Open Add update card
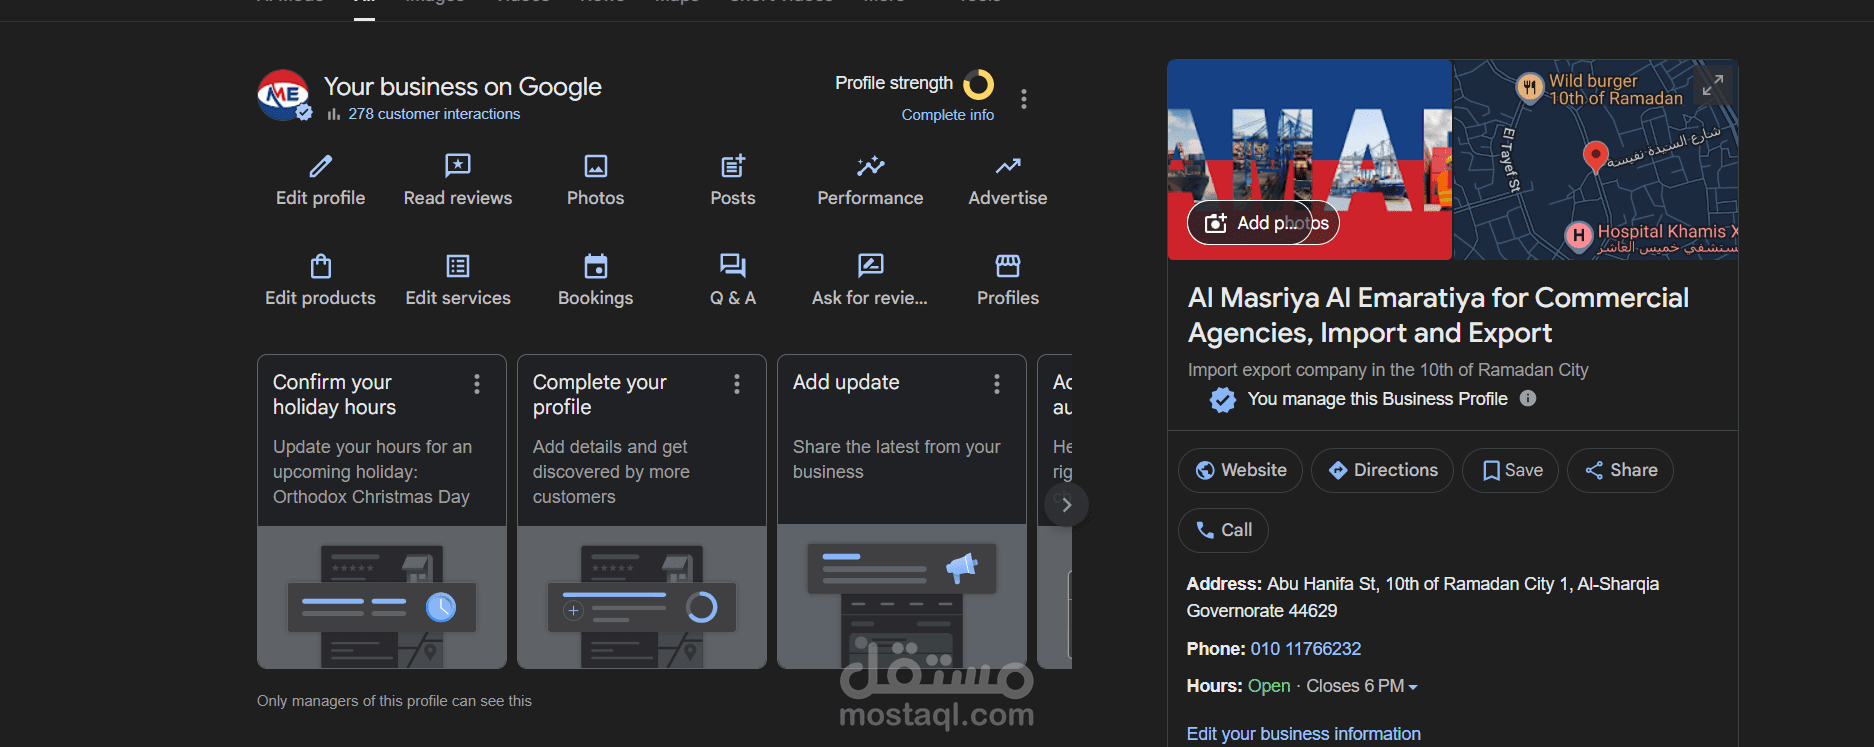The width and height of the screenshot is (1874, 747). point(902,511)
